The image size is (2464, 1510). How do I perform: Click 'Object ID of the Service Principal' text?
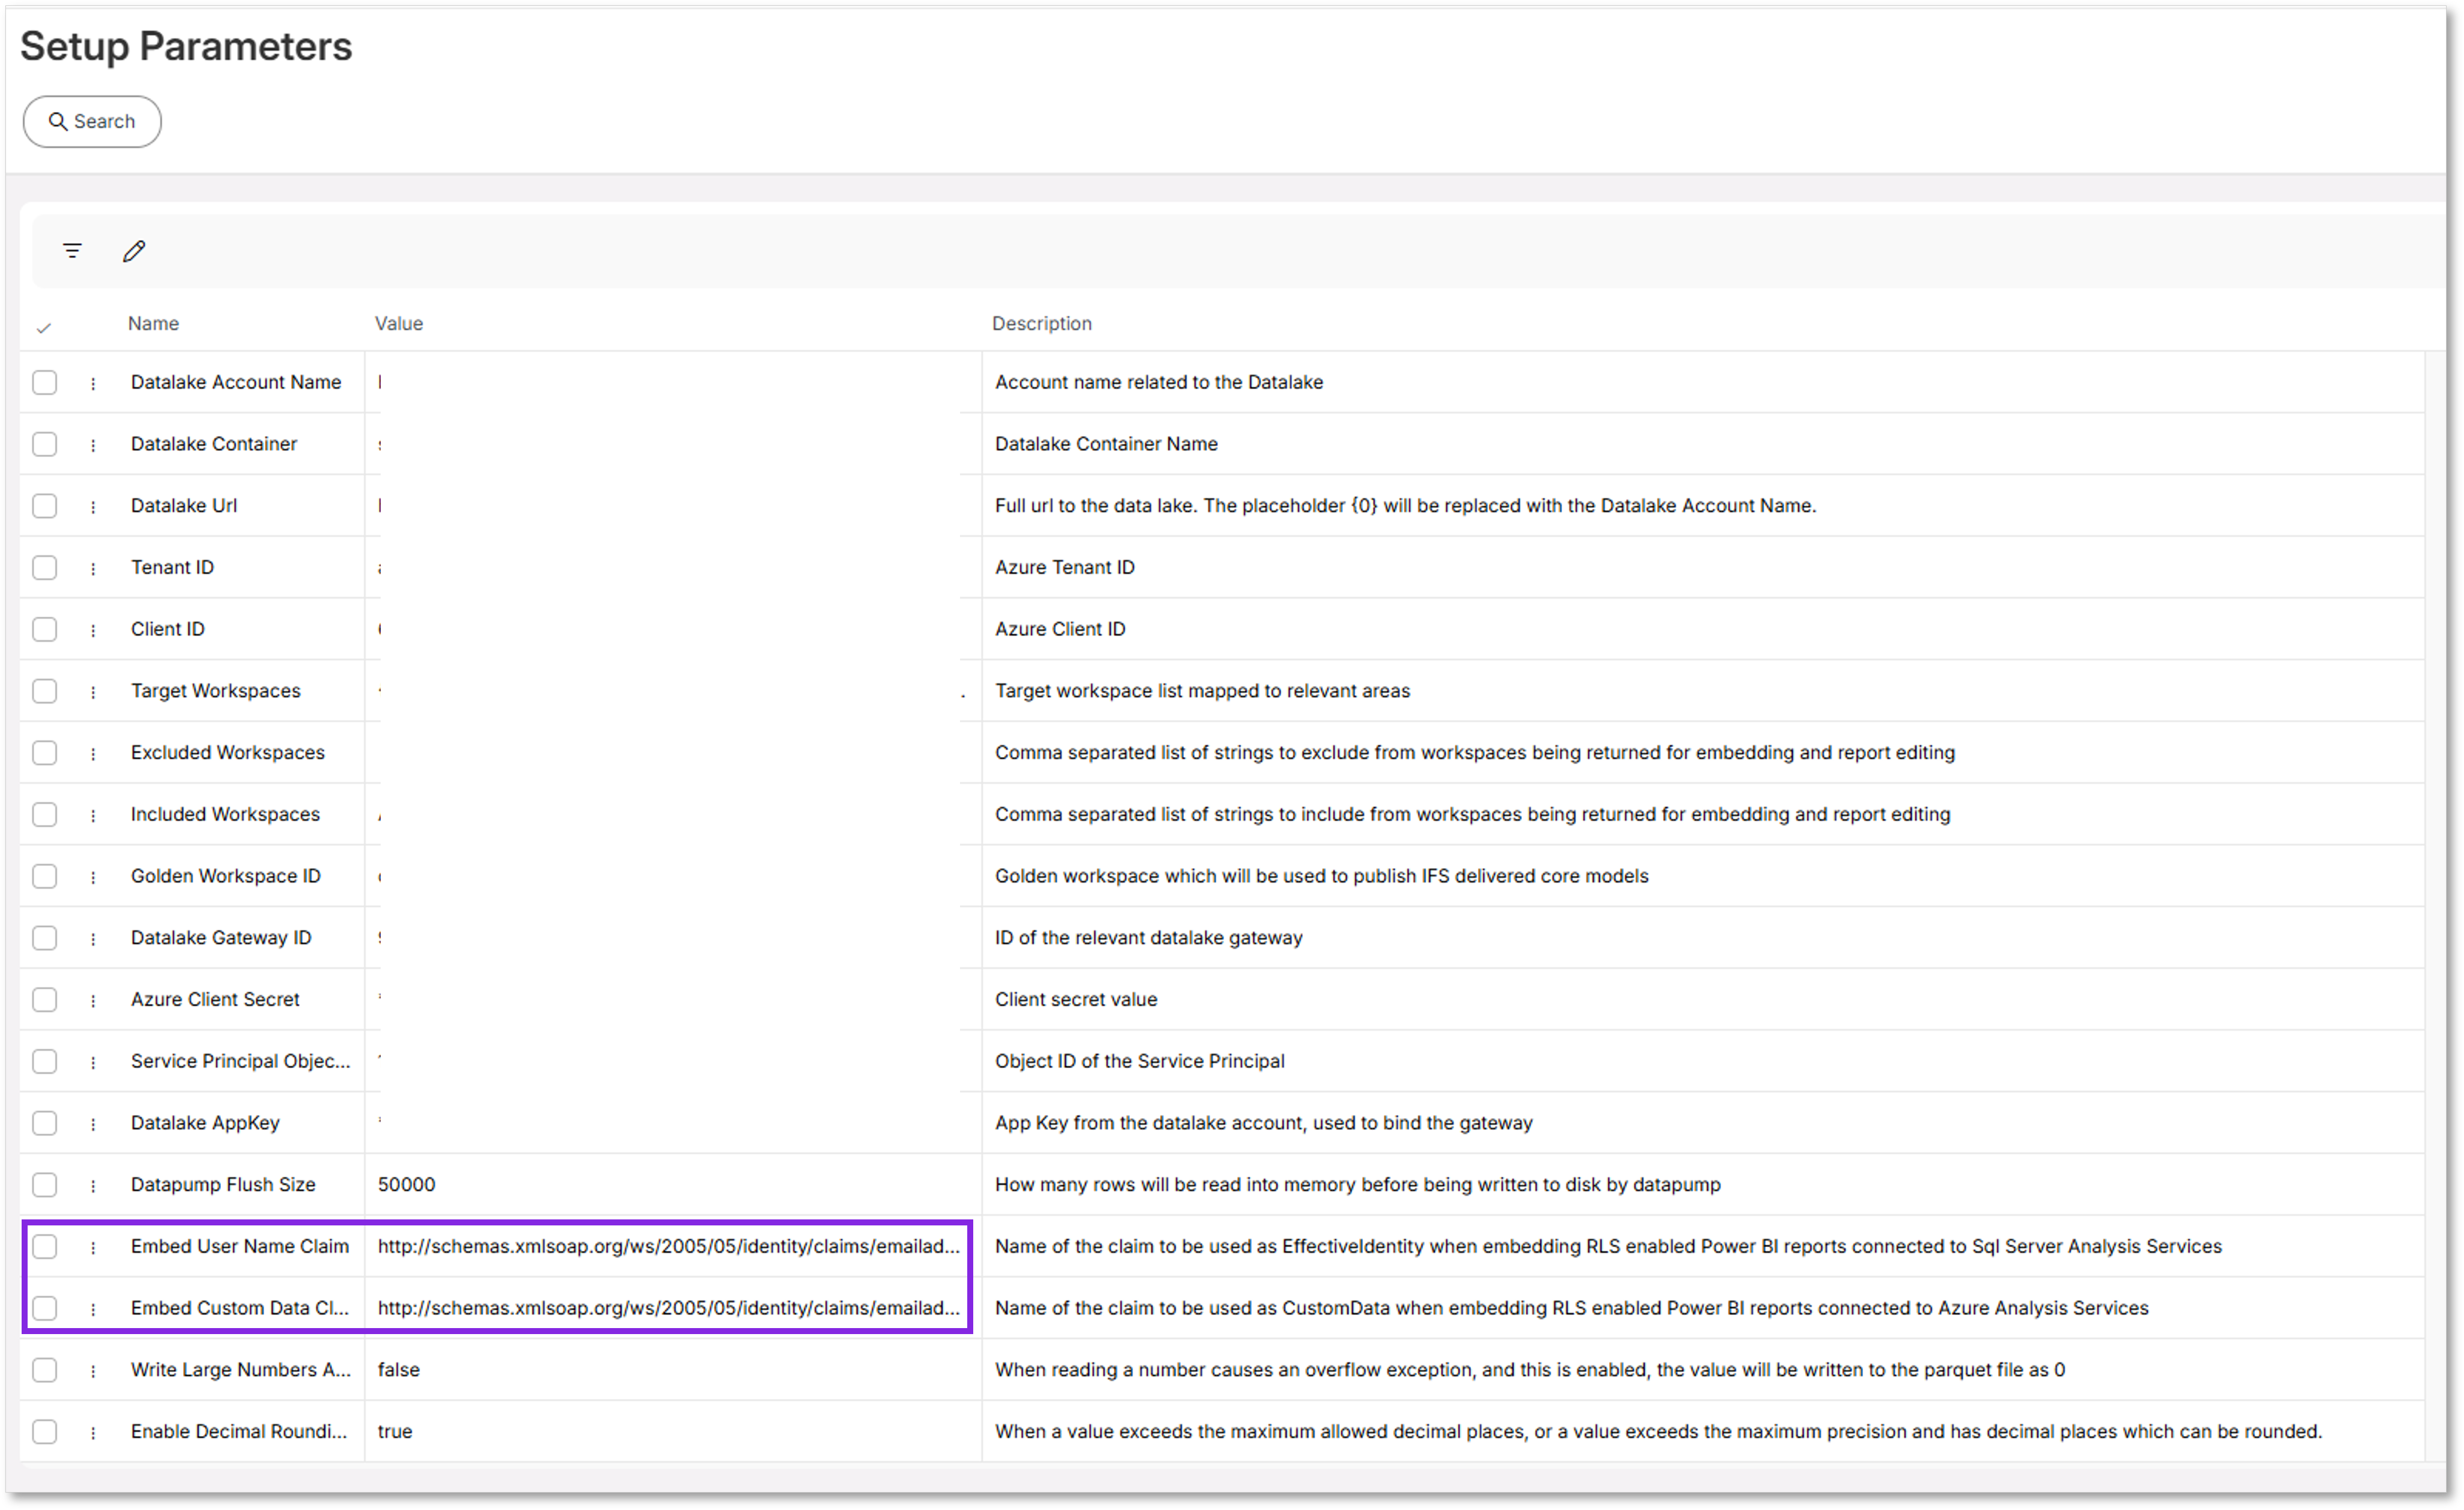1140,1062
